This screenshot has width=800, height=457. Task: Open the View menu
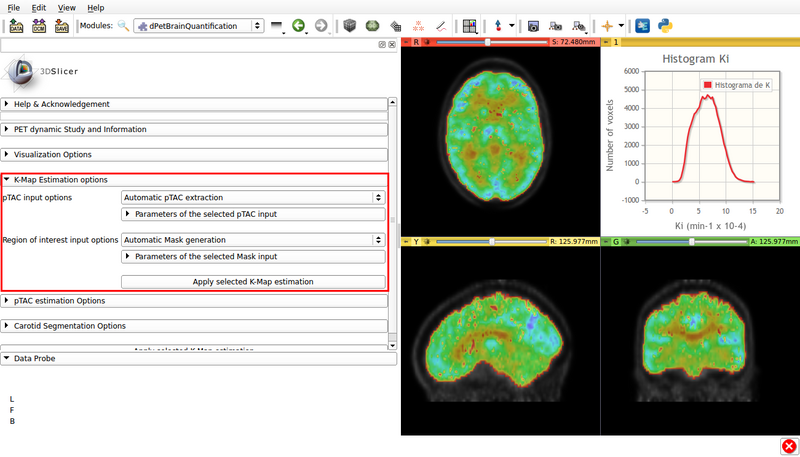click(x=66, y=7)
